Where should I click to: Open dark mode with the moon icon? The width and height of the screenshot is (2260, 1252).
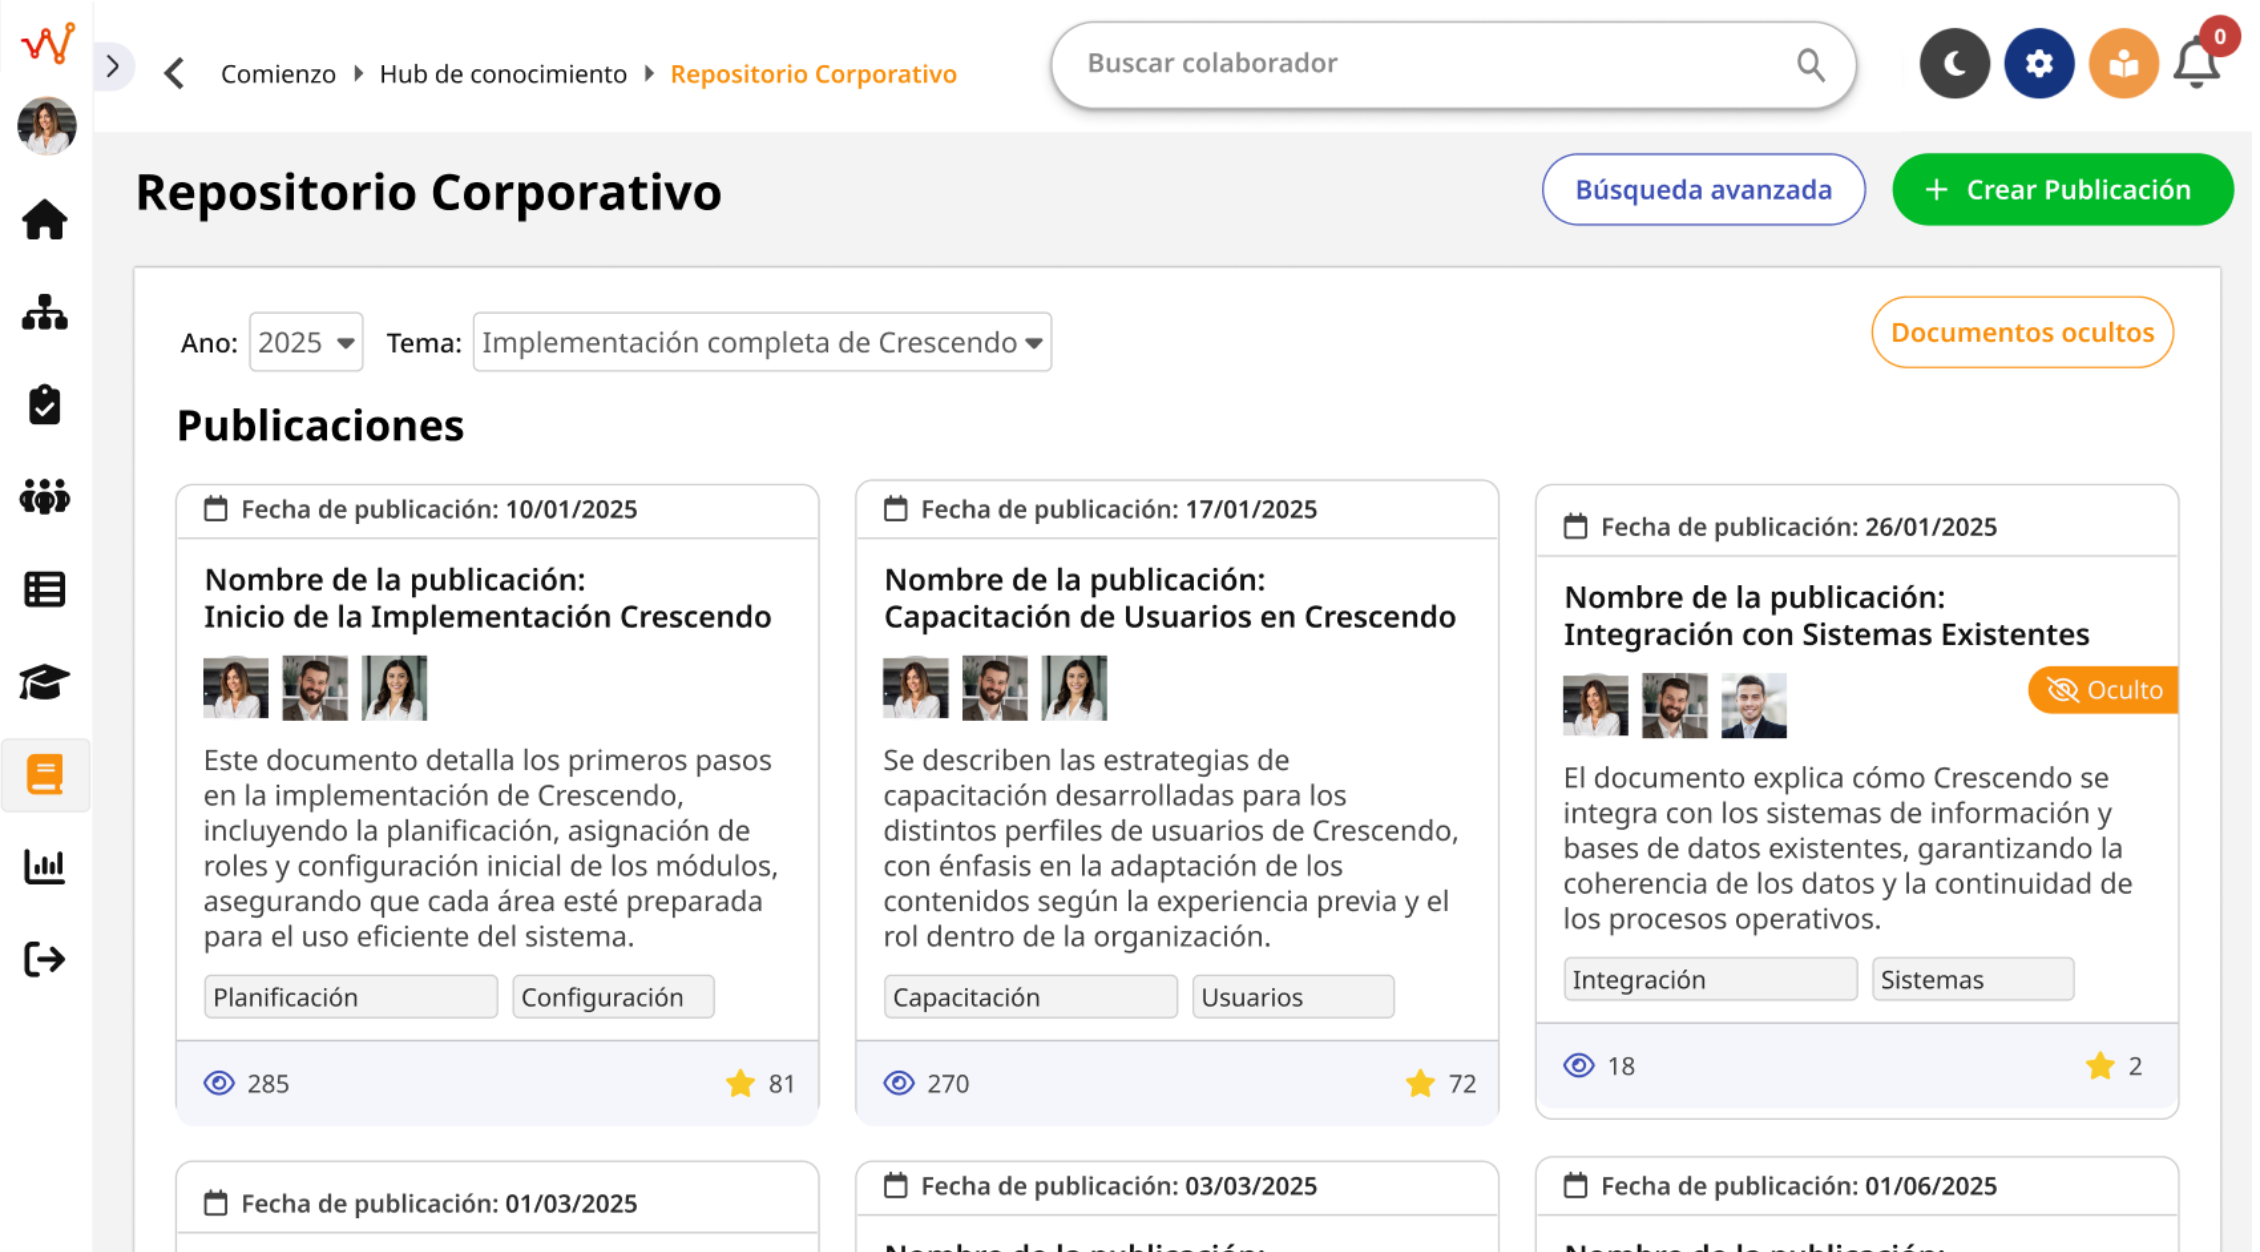pos(1954,63)
